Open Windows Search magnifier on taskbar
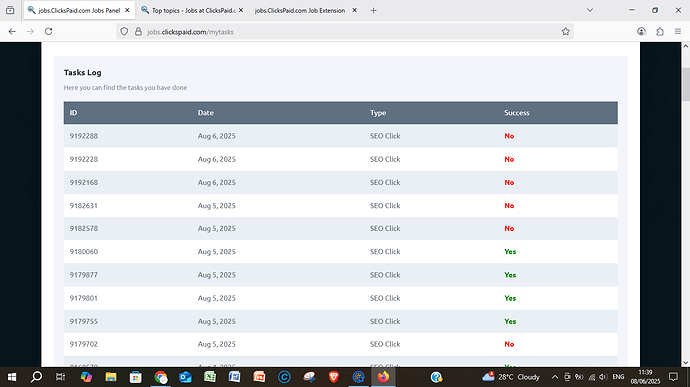The width and height of the screenshot is (690, 387). point(37,377)
